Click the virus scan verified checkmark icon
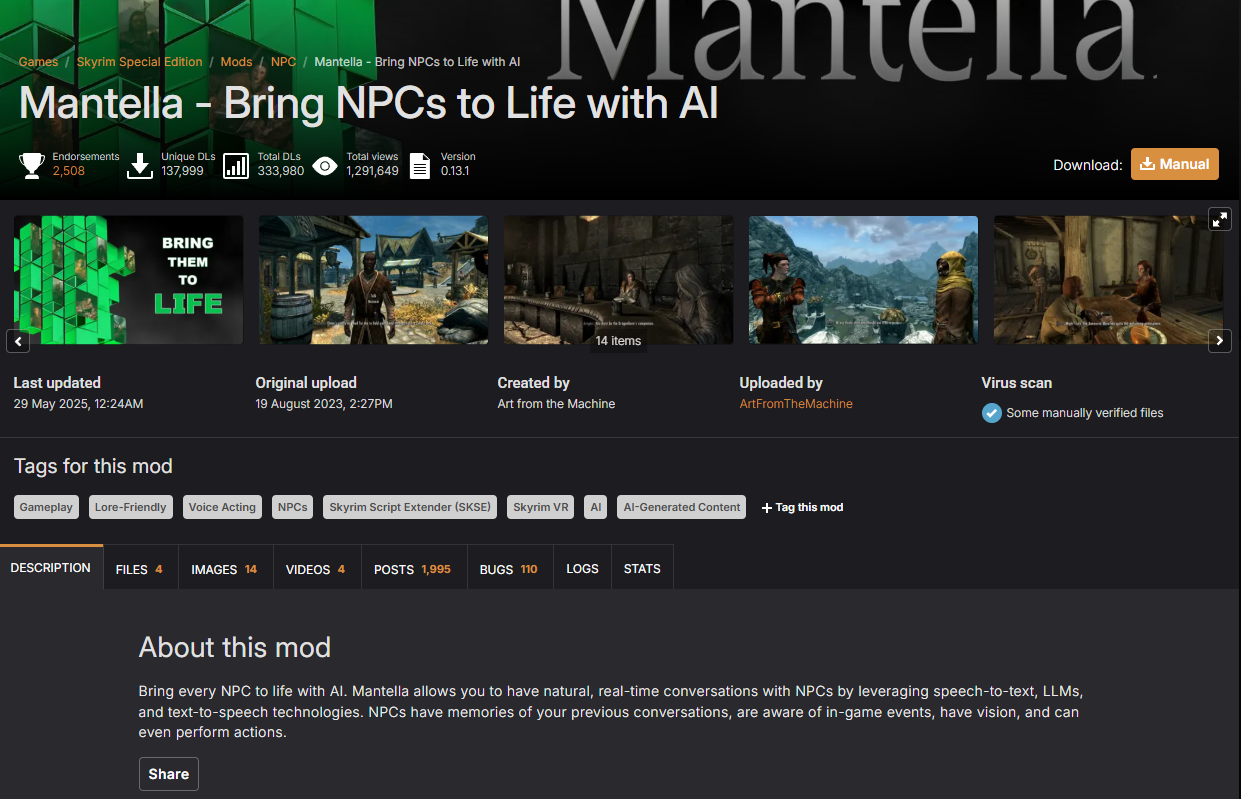 coord(991,413)
